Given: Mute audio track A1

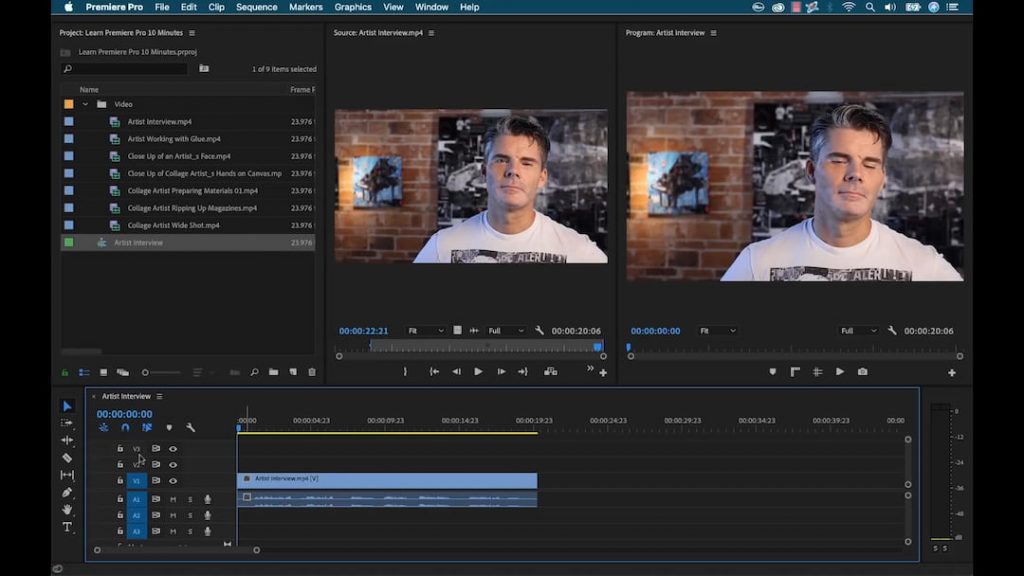Looking at the screenshot, I should 173,499.
